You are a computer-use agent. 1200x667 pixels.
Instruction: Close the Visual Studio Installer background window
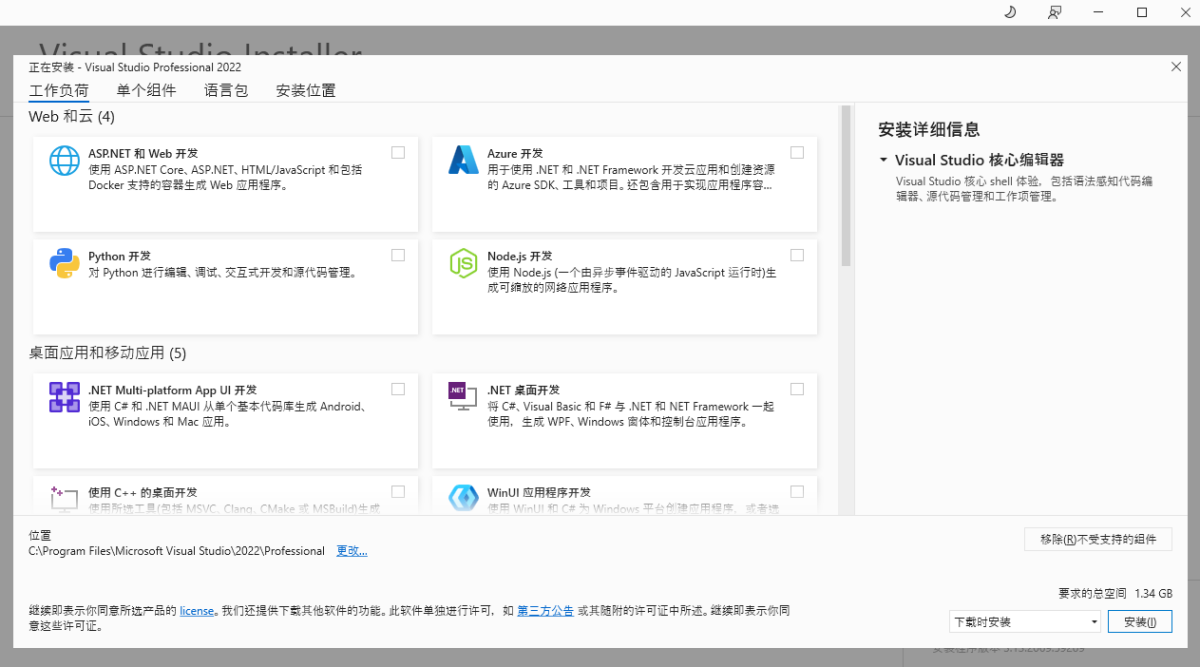coord(1184,12)
